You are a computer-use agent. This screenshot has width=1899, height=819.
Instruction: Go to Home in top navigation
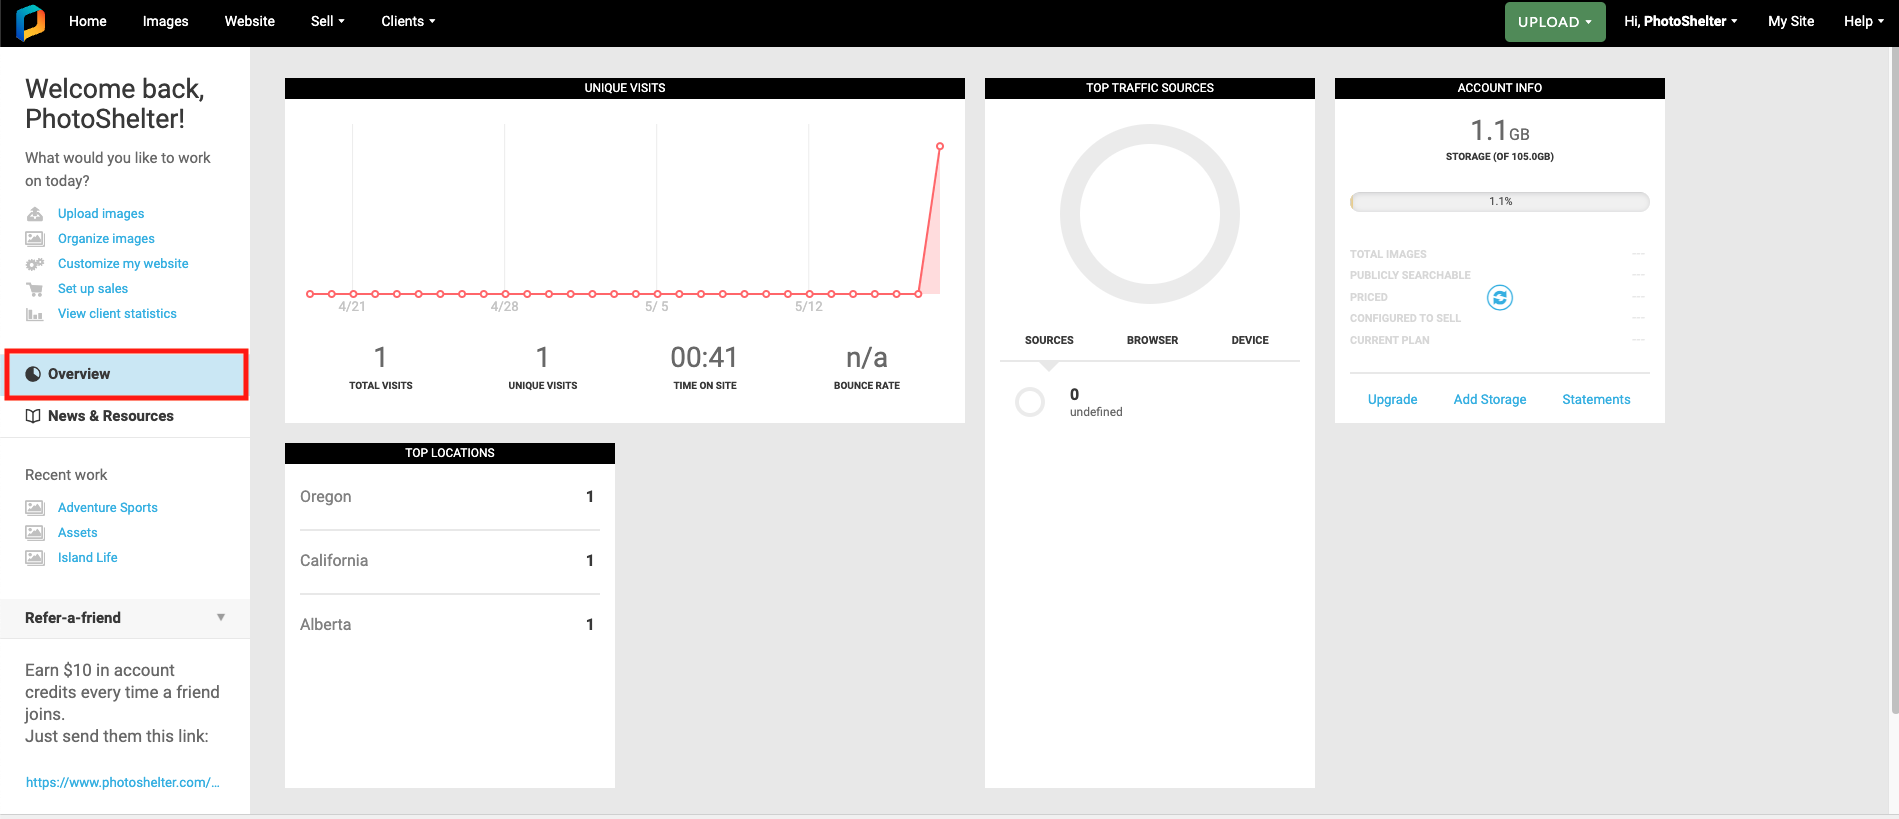tap(88, 21)
